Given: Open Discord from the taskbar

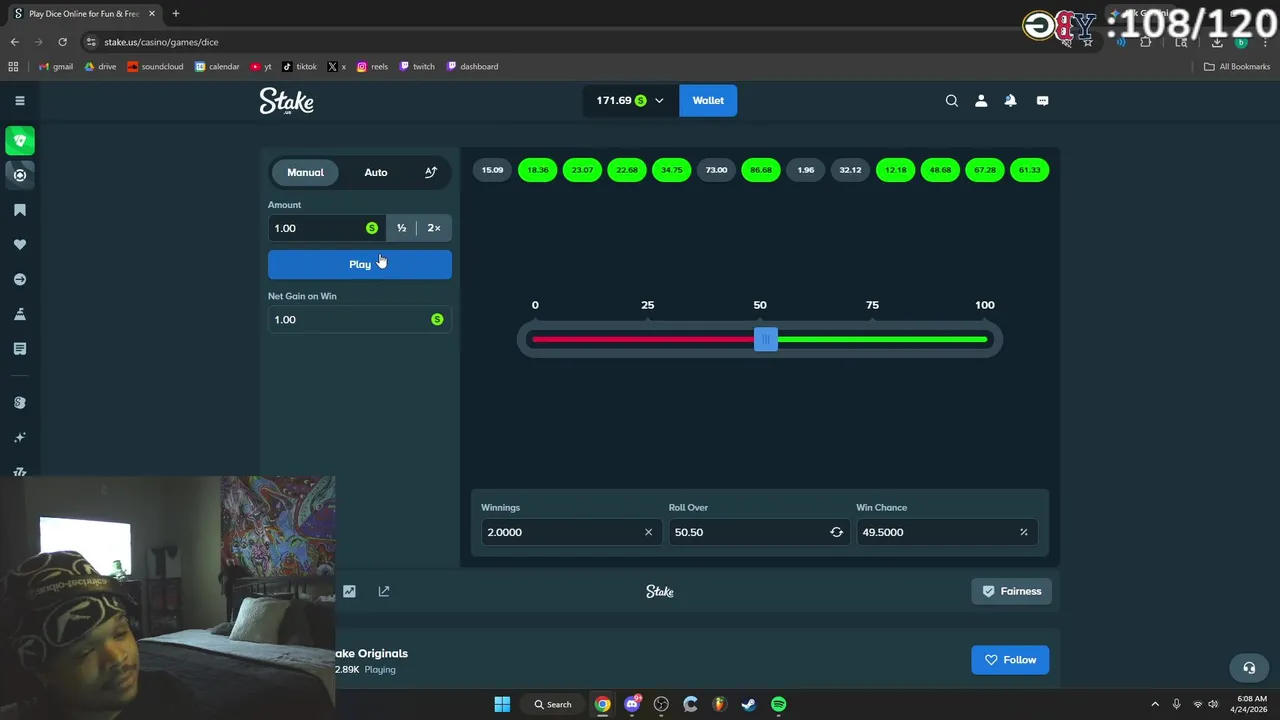Looking at the screenshot, I should click(632, 704).
